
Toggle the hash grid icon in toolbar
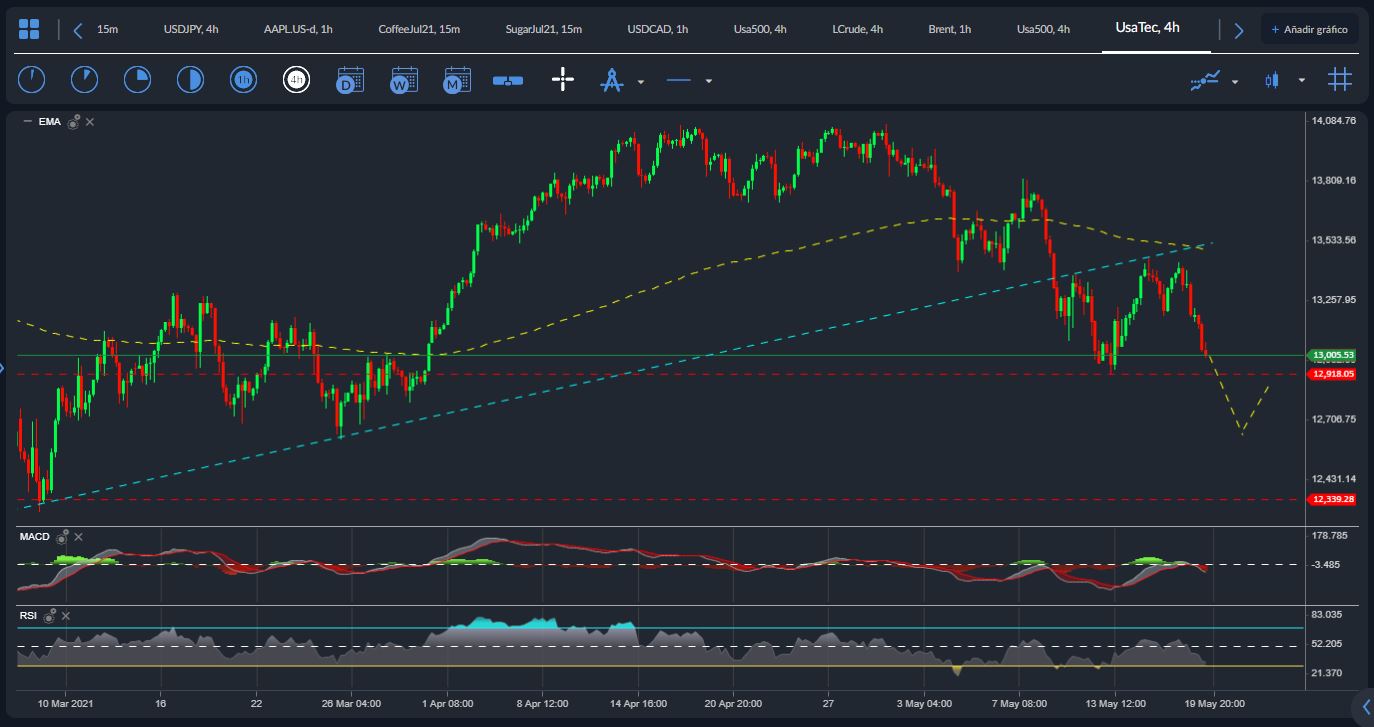1340,80
